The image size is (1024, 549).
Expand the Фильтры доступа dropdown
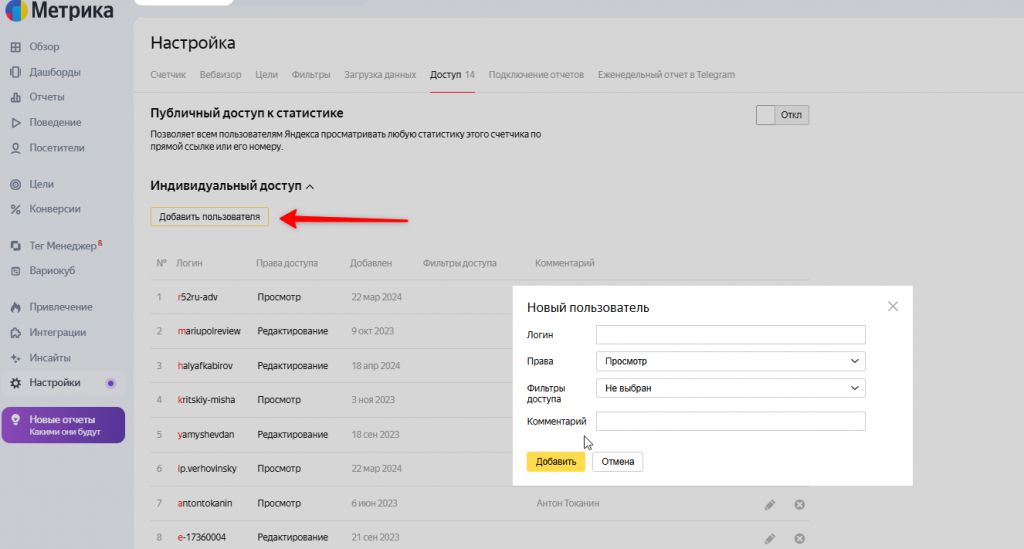730,388
